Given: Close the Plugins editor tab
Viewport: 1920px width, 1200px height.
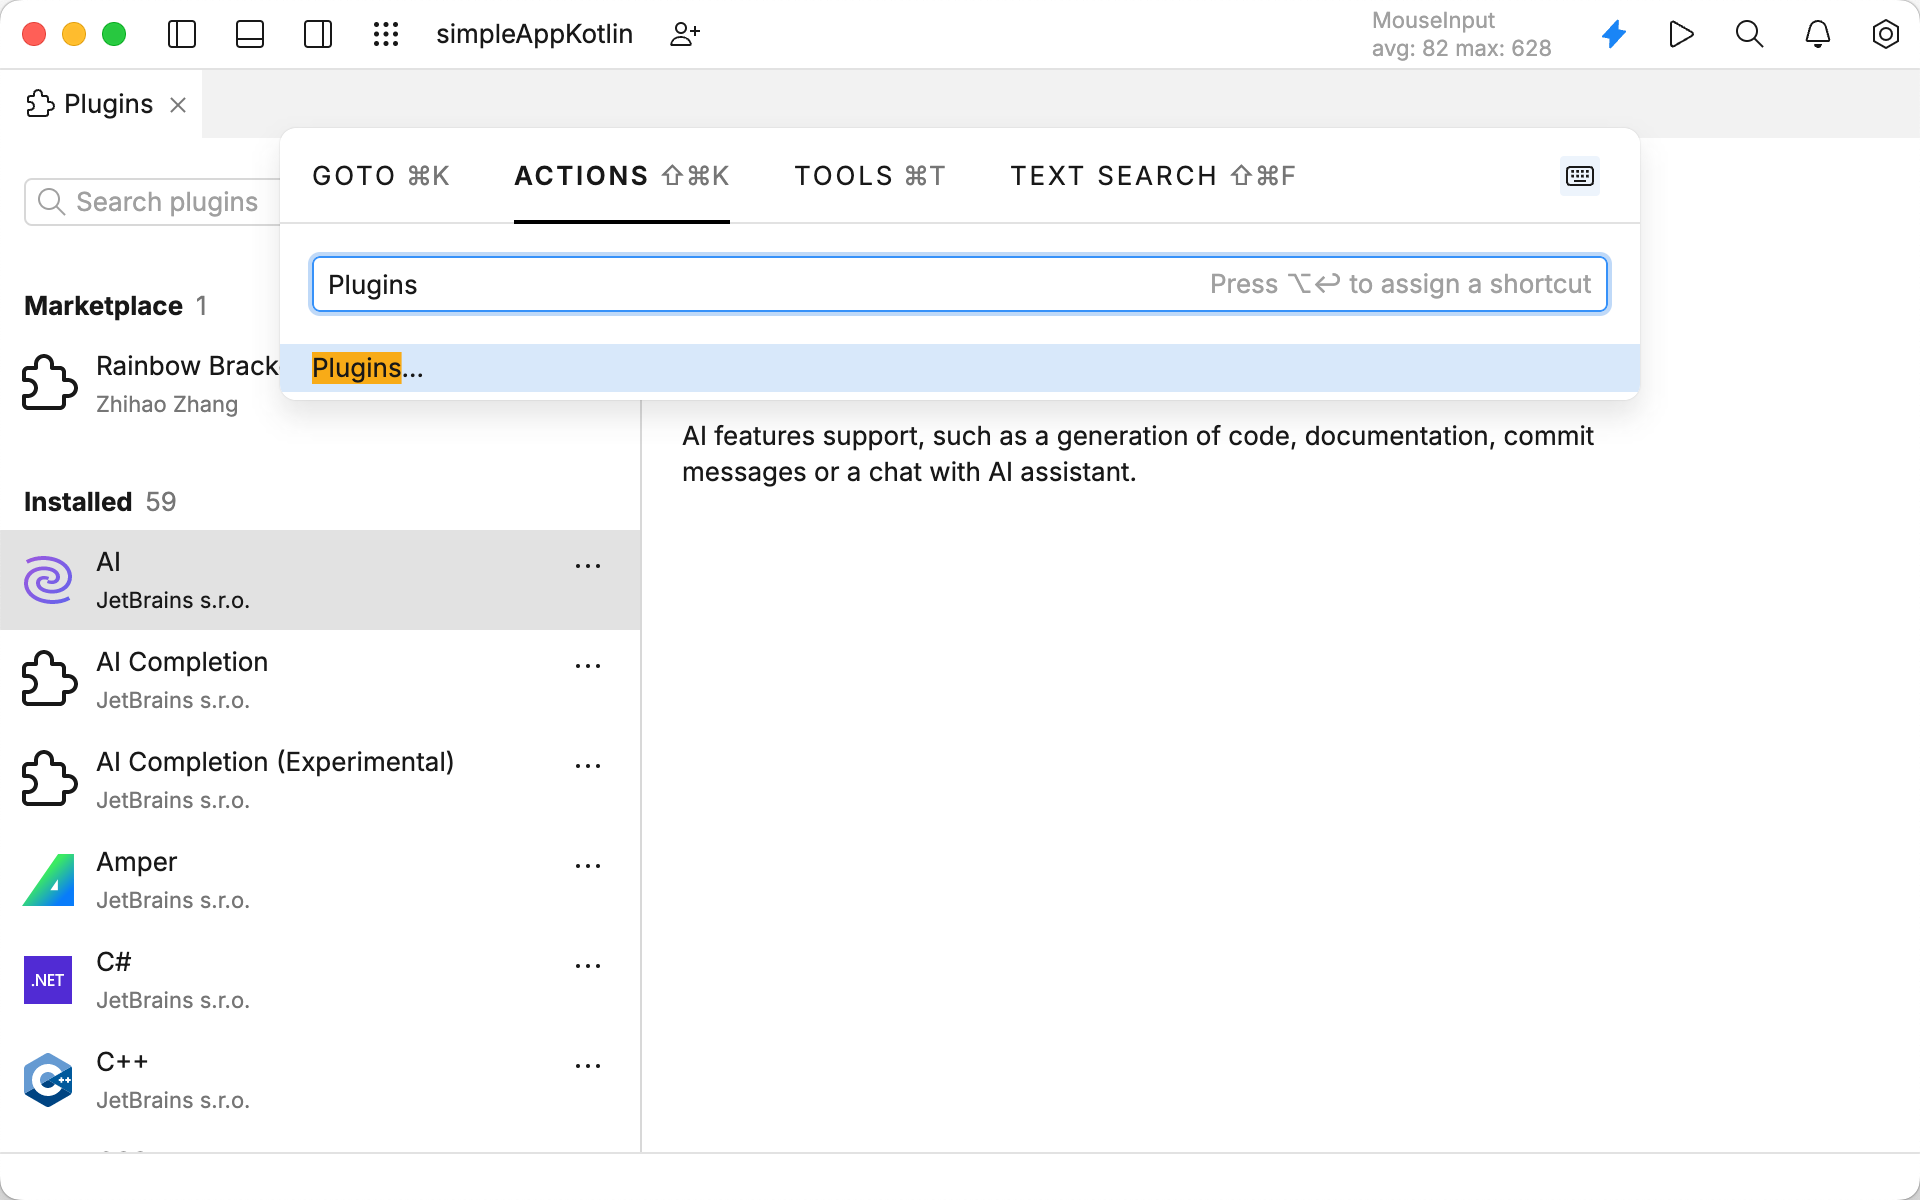Looking at the screenshot, I should [x=179, y=104].
